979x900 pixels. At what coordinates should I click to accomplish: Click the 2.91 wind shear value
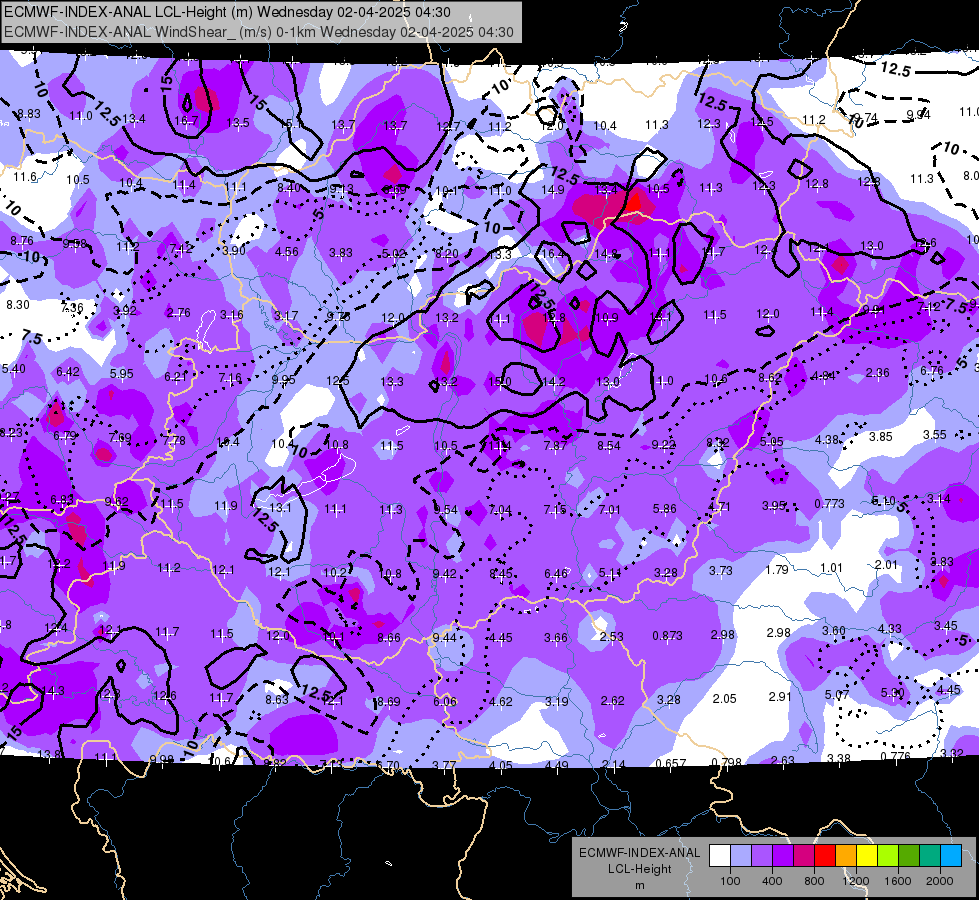pyautogui.click(x=780, y=696)
